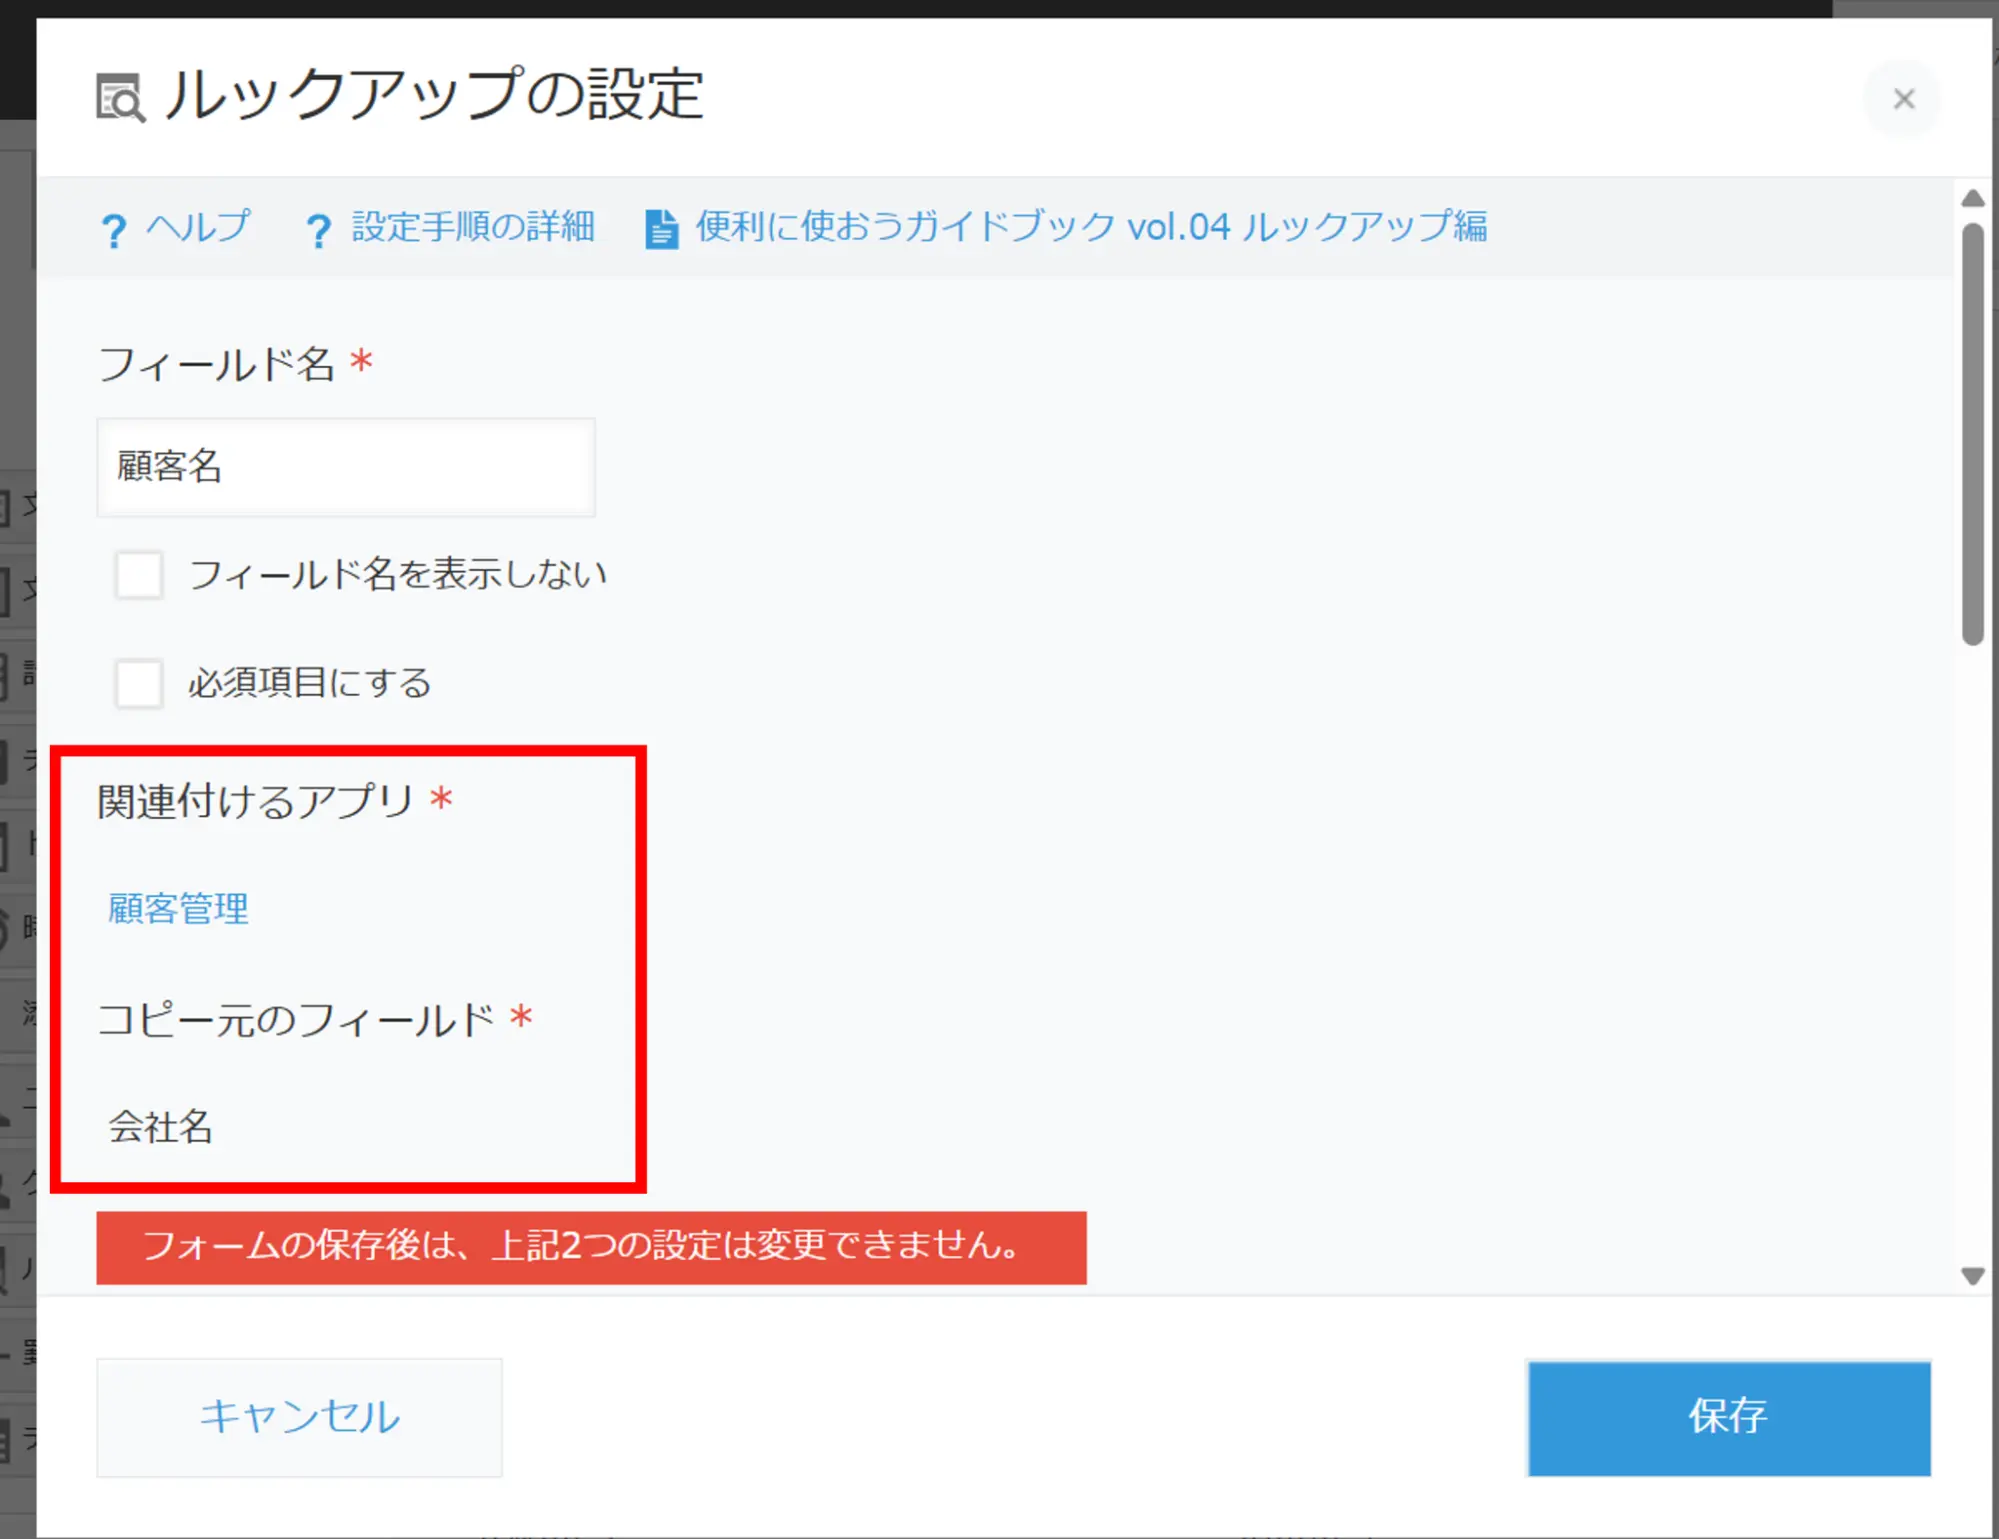Open 便利に使おうガイドブック vol.04 link

[x=1090, y=227]
